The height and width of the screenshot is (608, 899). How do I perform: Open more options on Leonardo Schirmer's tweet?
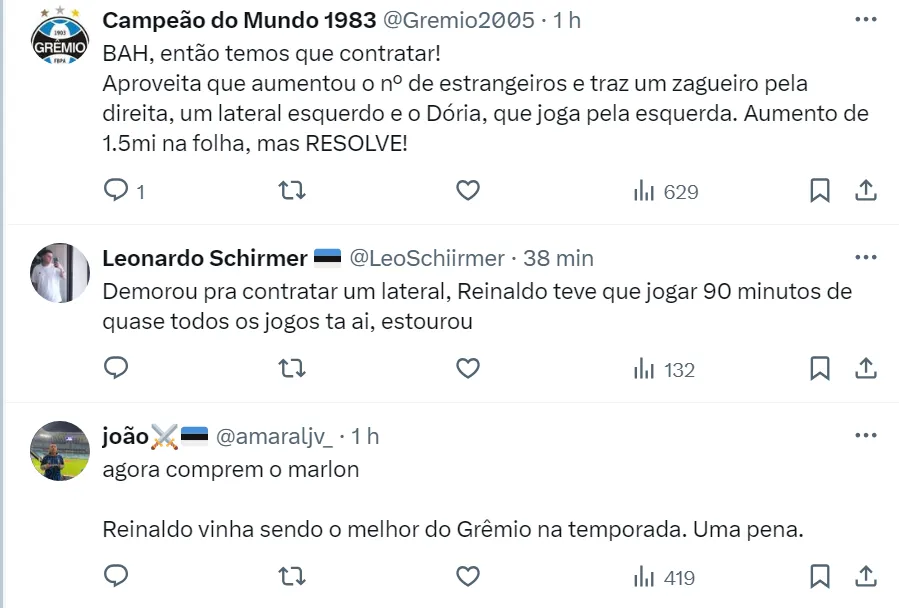[x=866, y=258]
